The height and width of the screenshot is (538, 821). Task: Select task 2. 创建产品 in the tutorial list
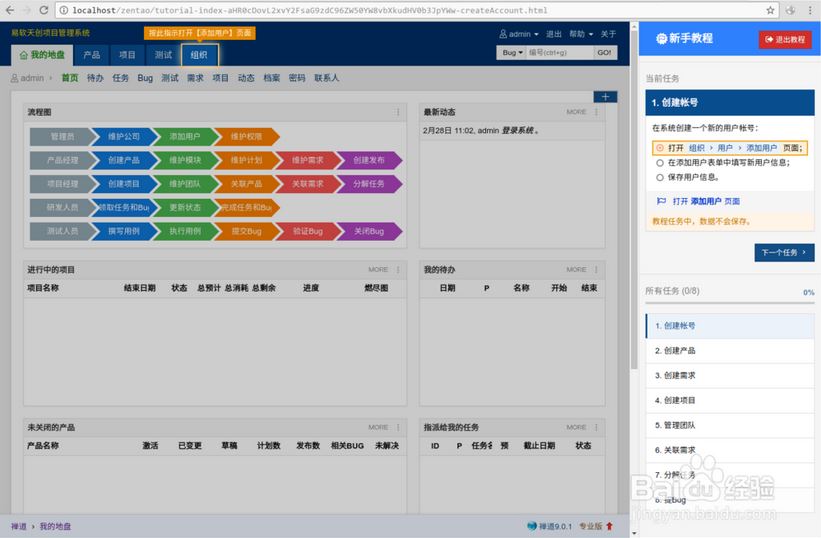point(730,351)
